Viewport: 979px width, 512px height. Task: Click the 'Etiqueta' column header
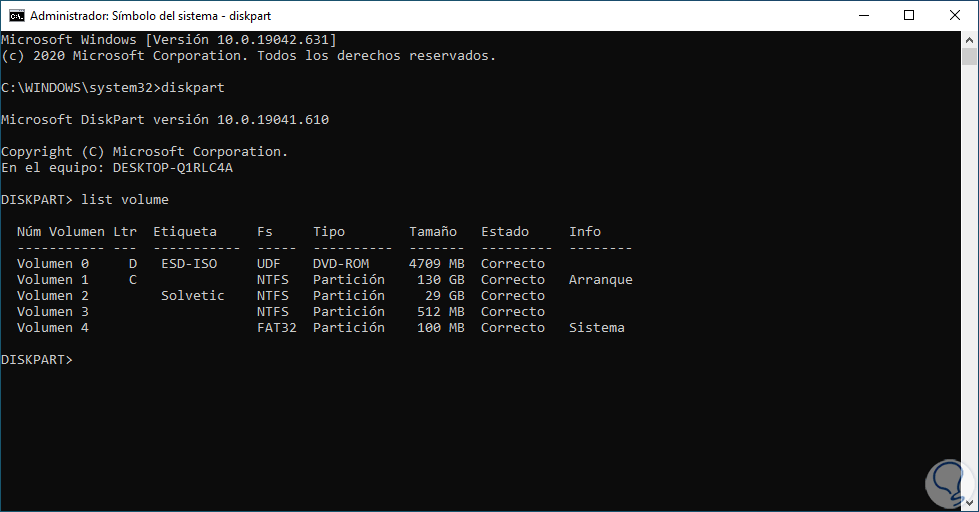tap(185, 232)
